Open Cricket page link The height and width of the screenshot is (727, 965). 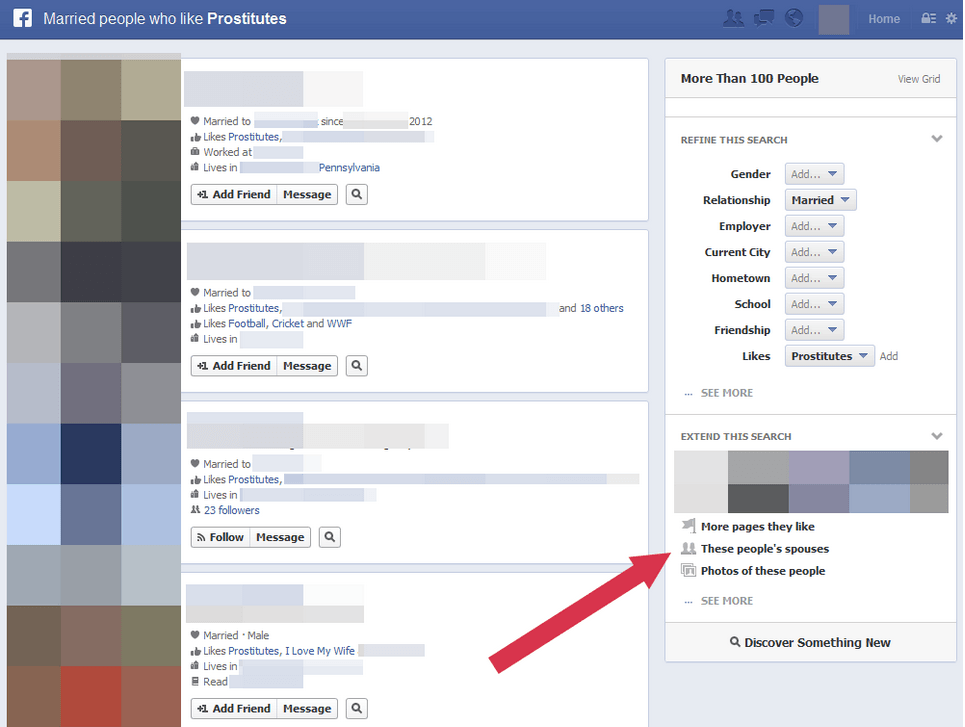click(287, 323)
